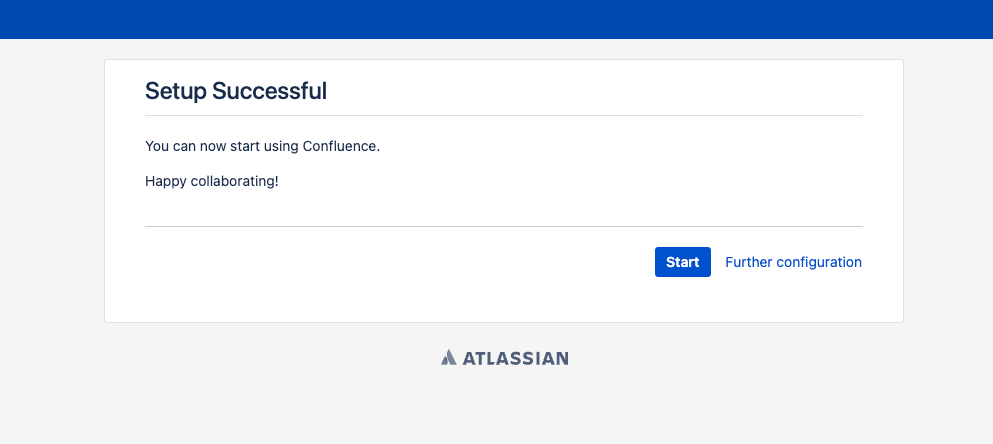This screenshot has height=444, width=993.
Task: Click the gray margin left of the setup panel
Action: (52, 190)
